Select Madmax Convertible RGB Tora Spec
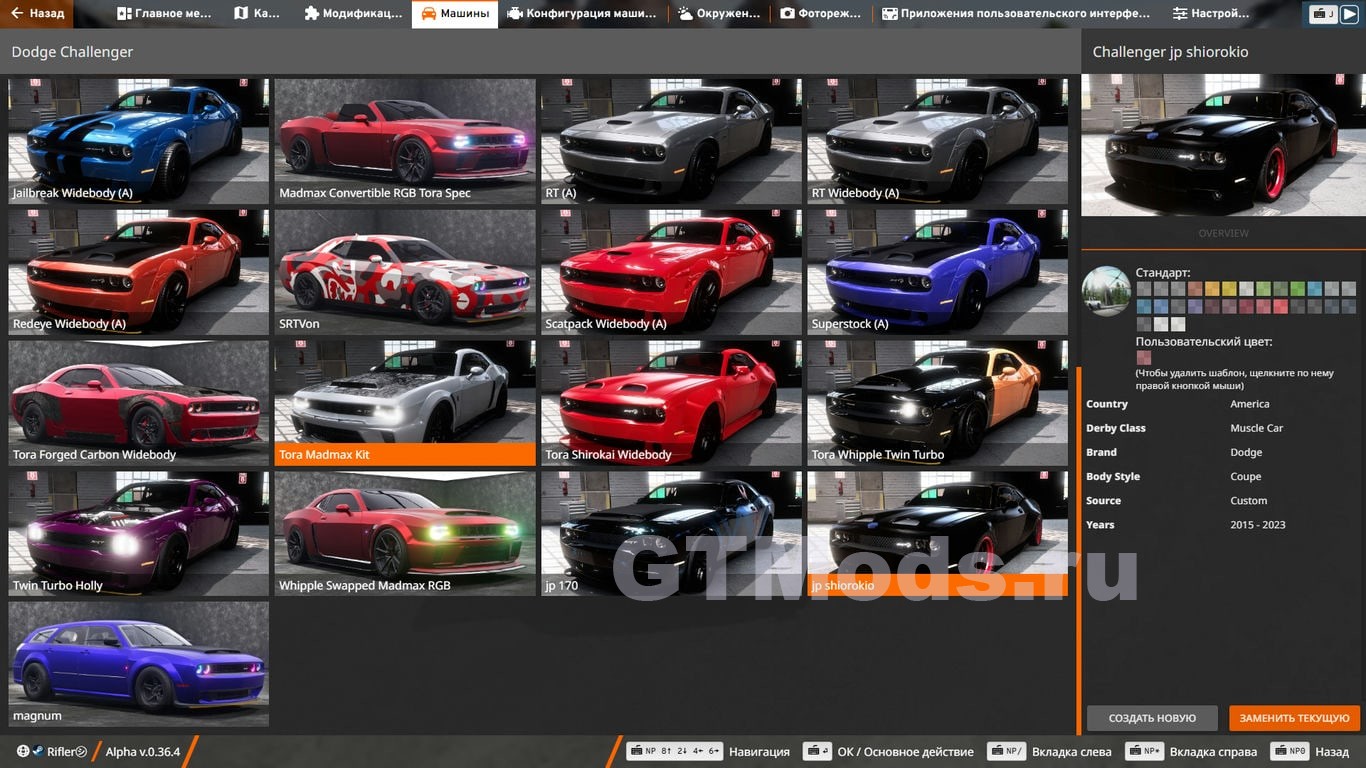The image size is (1366, 768). click(405, 141)
